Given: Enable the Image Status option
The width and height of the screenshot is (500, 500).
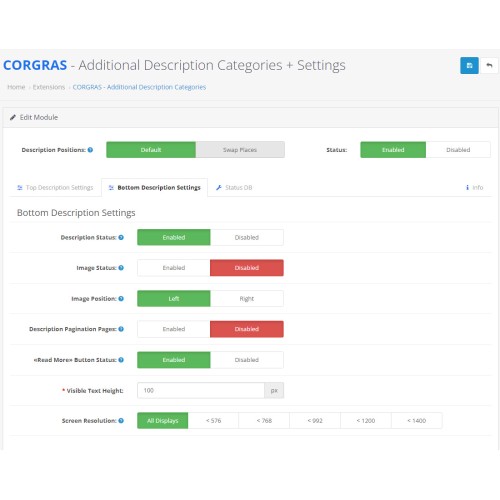Looking at the screenshot, I should [174, 268].
